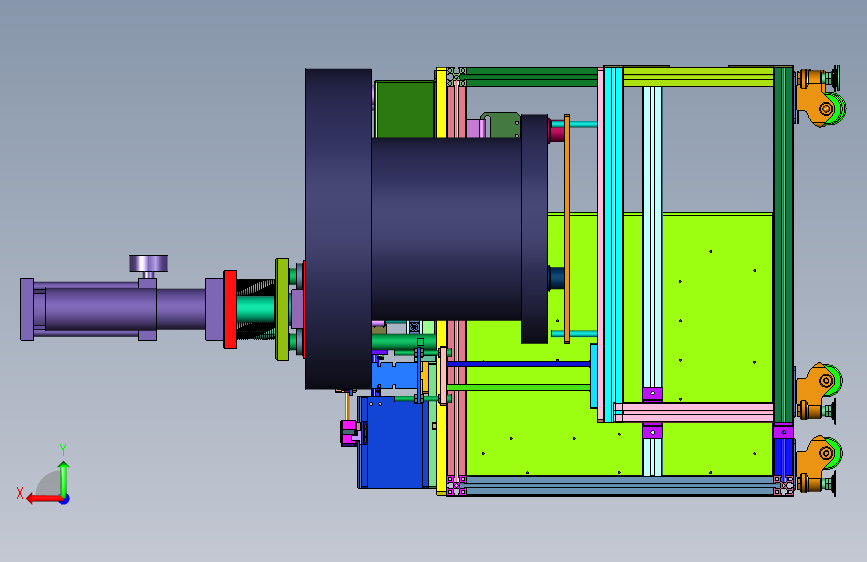Click the blue Z axis dot on triad
This screenshot has height=562, width=867.
(65, 499)
